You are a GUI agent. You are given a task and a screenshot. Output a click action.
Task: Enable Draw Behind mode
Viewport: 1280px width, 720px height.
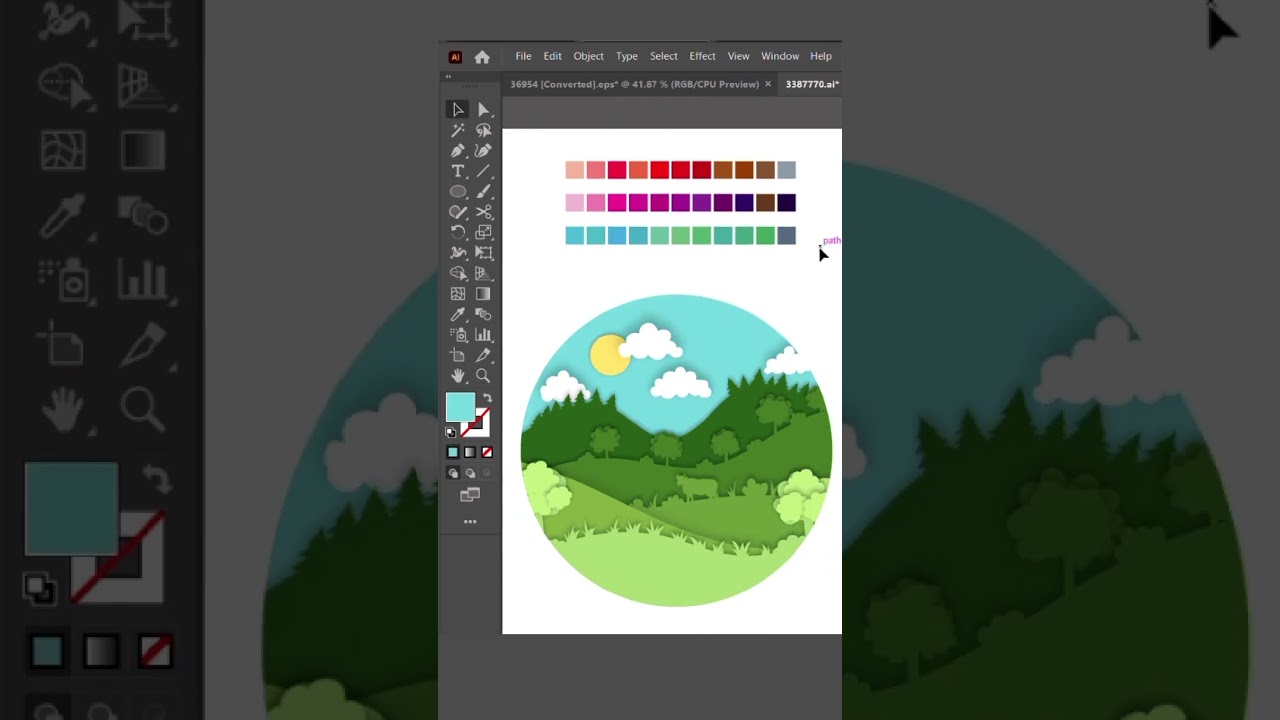click(470, 473)
